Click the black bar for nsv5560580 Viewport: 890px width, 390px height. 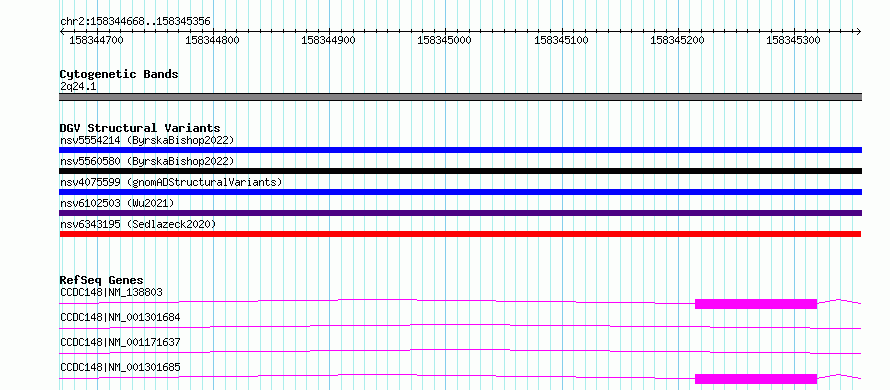pyautogui.click(x=460, y=171)
